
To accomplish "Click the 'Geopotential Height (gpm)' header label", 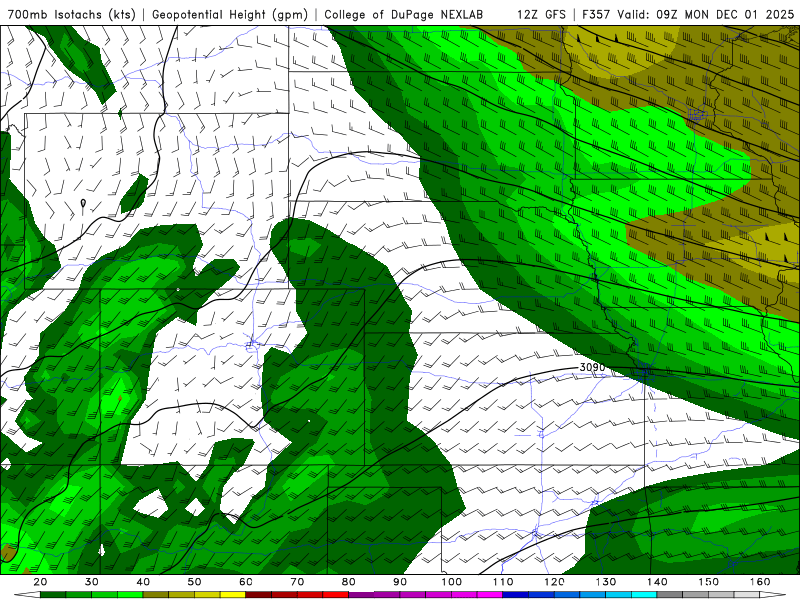I will coord(230,14).
